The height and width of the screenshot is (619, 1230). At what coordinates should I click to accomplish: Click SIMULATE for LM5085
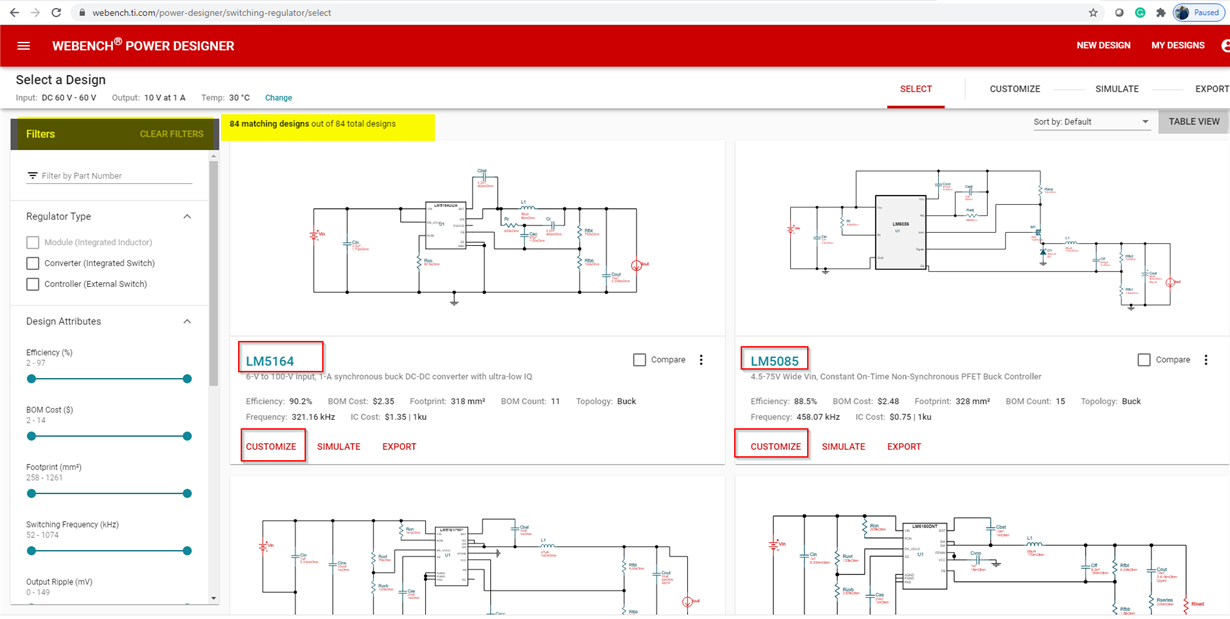[x=843, y=447]
